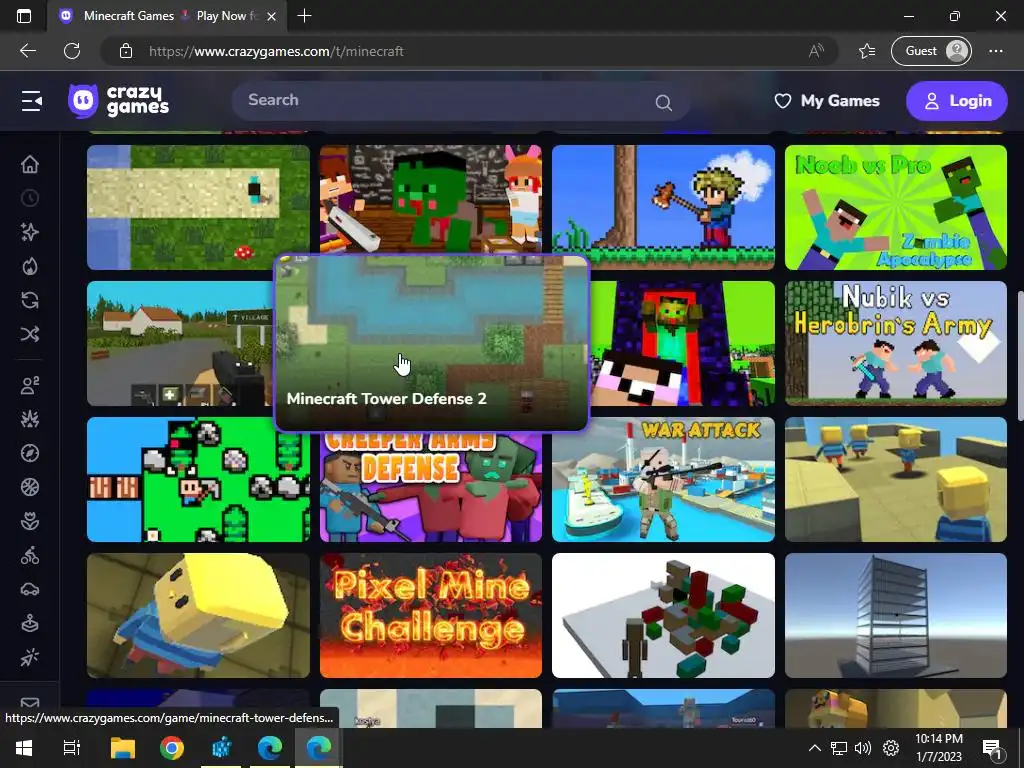Click the taskbar clock showing 10:14 PM
Viewport: 1024px width, 768px height.
click(938, 748)
